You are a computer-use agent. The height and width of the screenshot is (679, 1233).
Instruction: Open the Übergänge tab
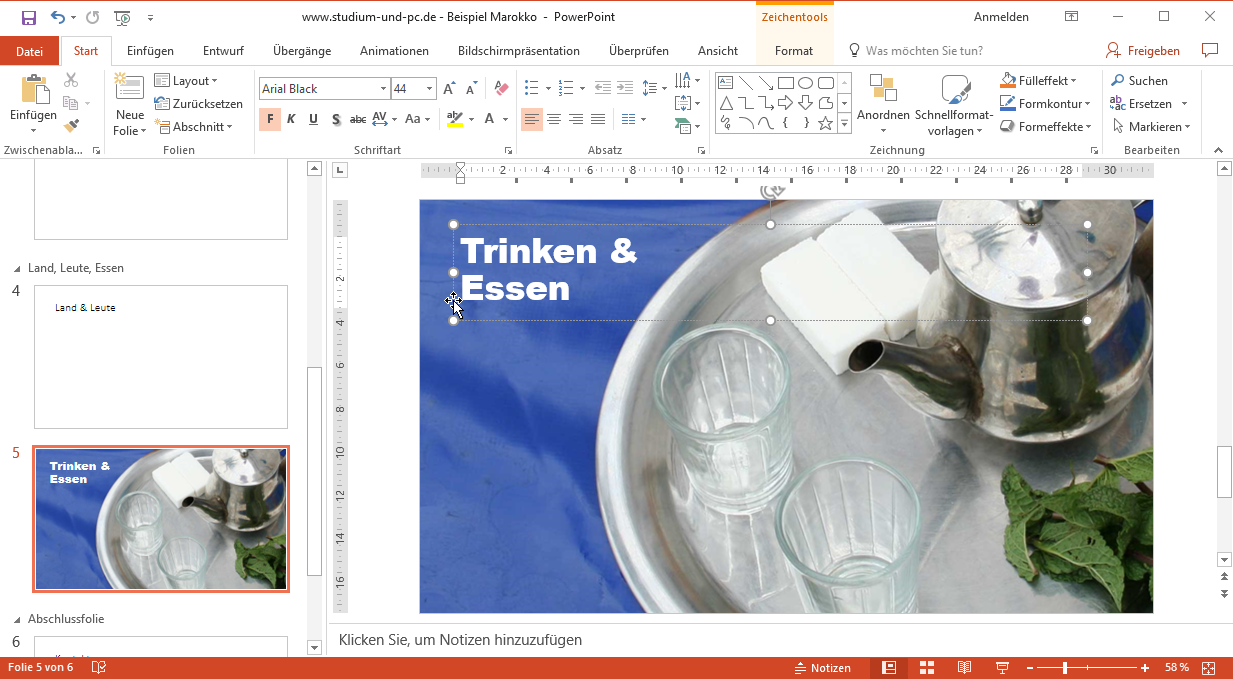tap(301, 51)
